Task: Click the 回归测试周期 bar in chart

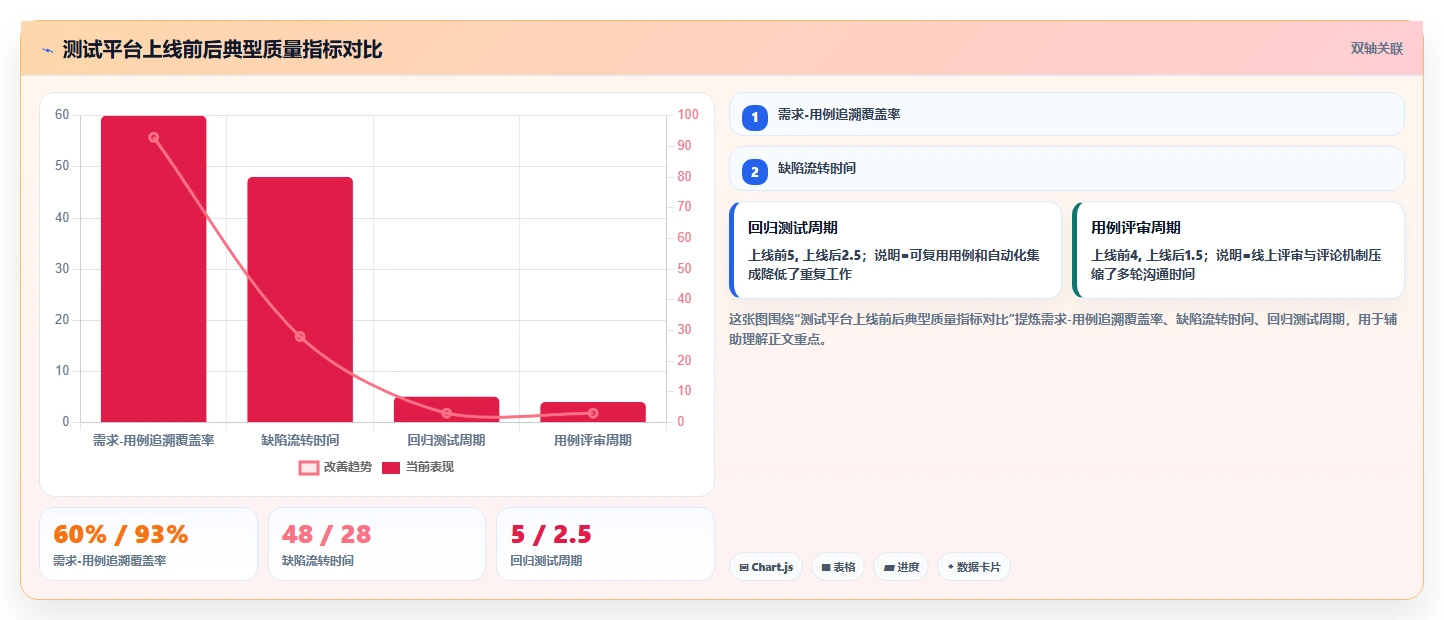Action: coord(446,410)
